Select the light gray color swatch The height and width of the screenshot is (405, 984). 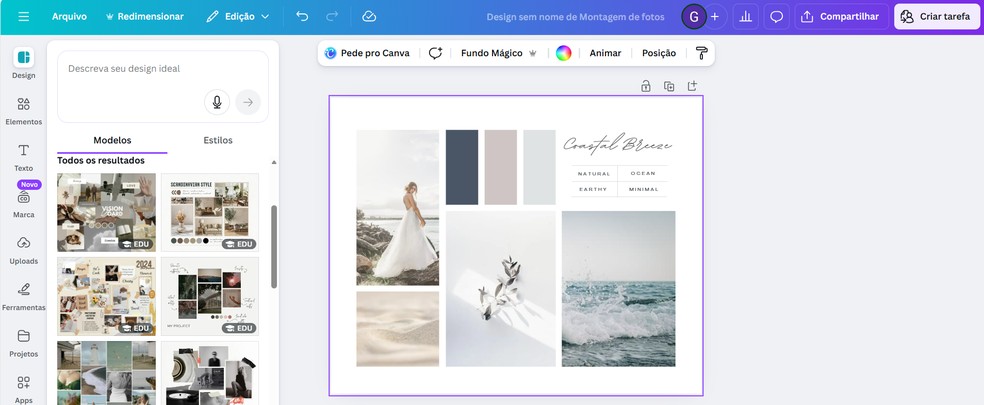[x=540, y=167]
